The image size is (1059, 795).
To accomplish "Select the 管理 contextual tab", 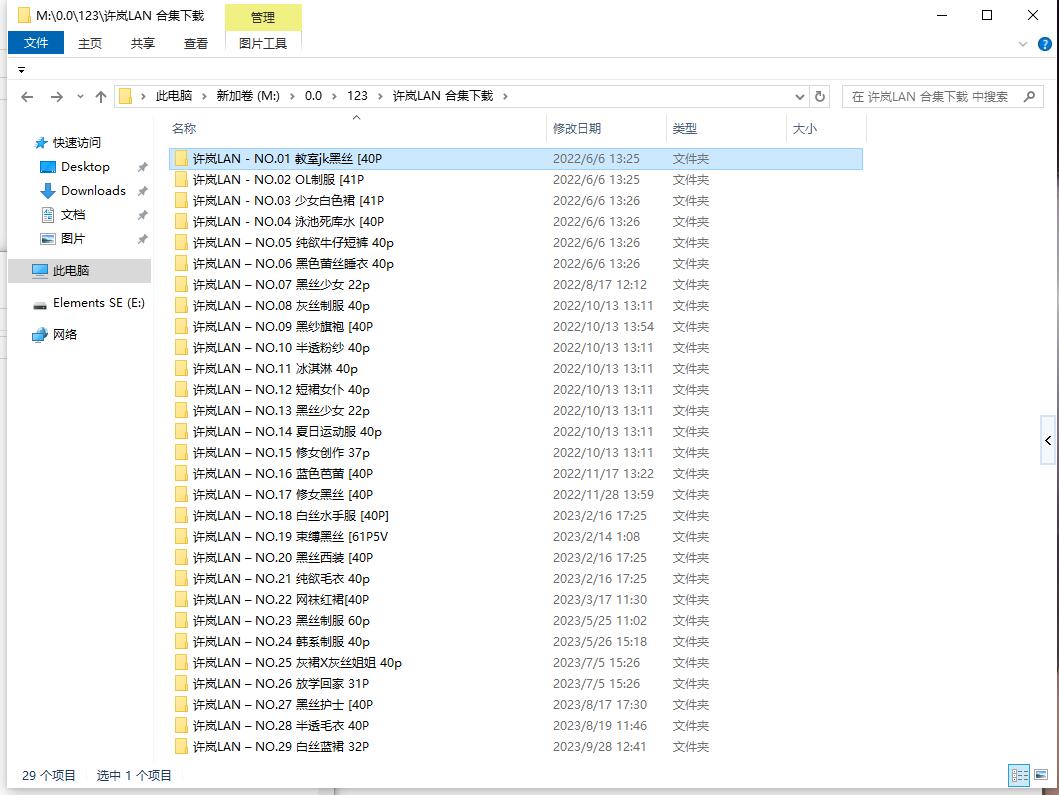I will [x=263, y=18].
